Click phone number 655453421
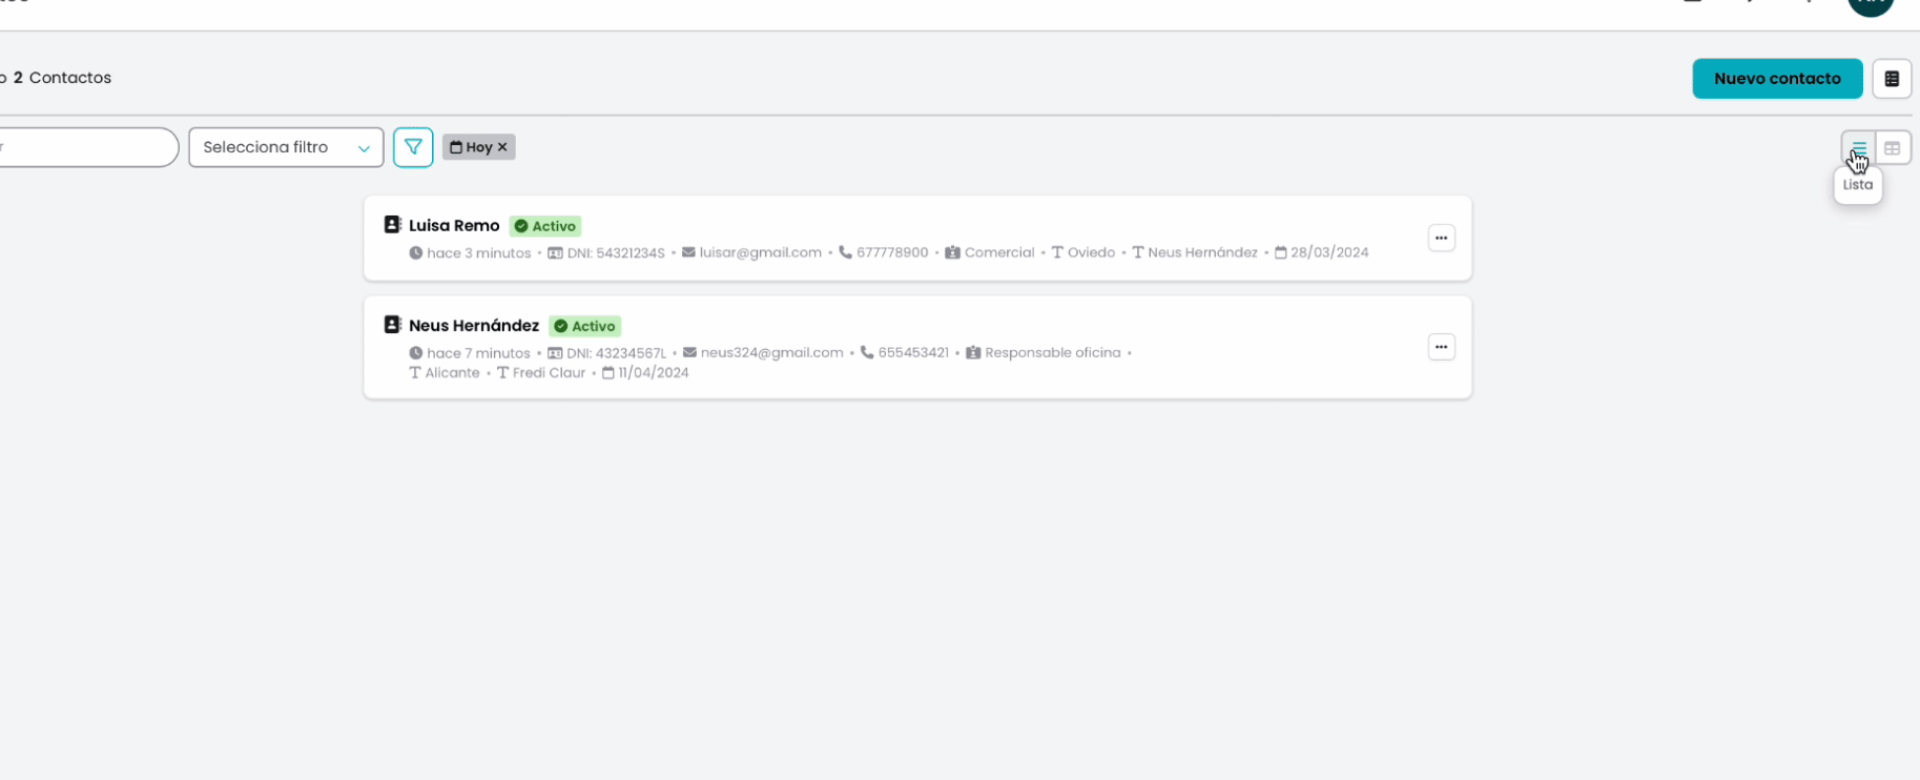This screenshot has height=780, width=1920. [913, 353]
